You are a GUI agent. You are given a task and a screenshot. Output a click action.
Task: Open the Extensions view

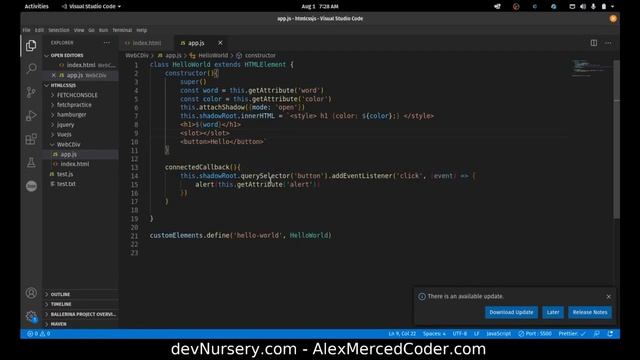(31, 139)
